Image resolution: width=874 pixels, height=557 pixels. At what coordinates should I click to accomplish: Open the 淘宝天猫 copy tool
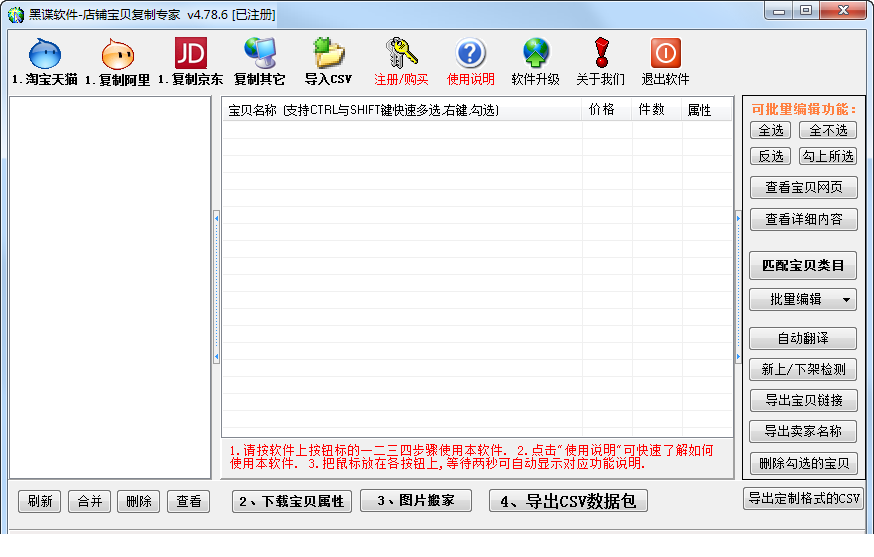click(45, 61)
